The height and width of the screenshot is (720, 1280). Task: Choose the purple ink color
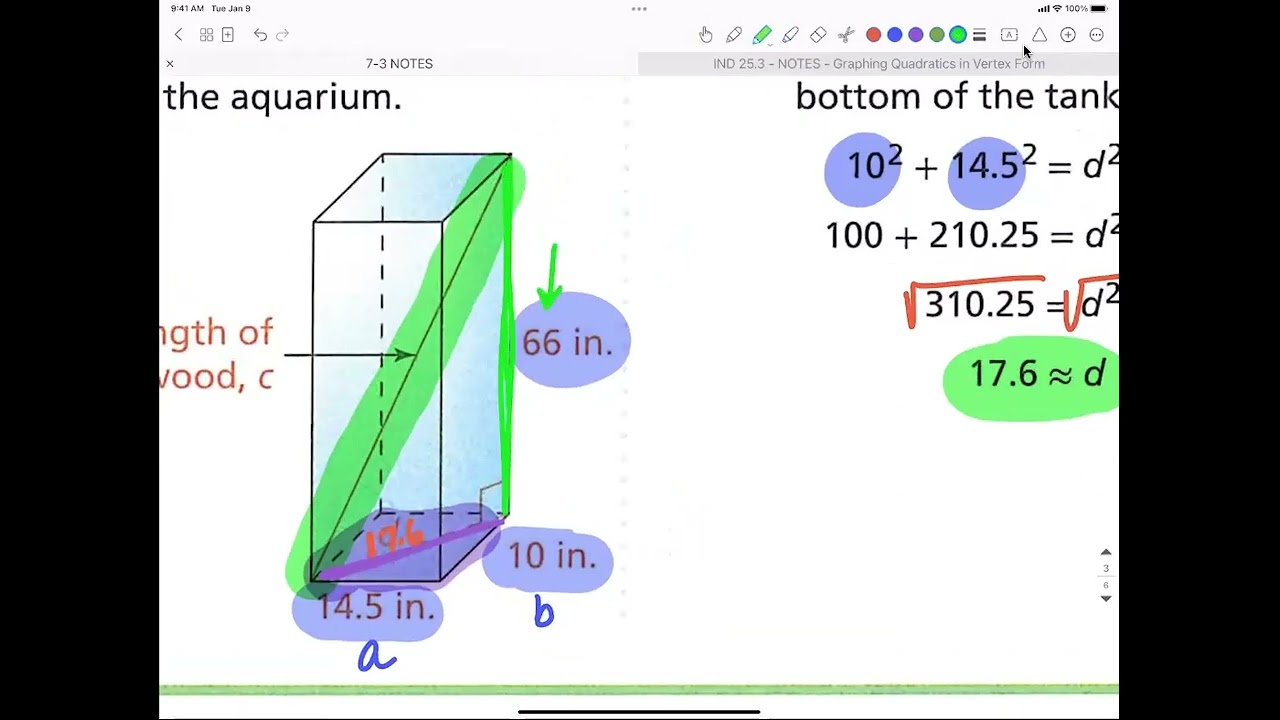pyautogui.click(x=915, y=35)
